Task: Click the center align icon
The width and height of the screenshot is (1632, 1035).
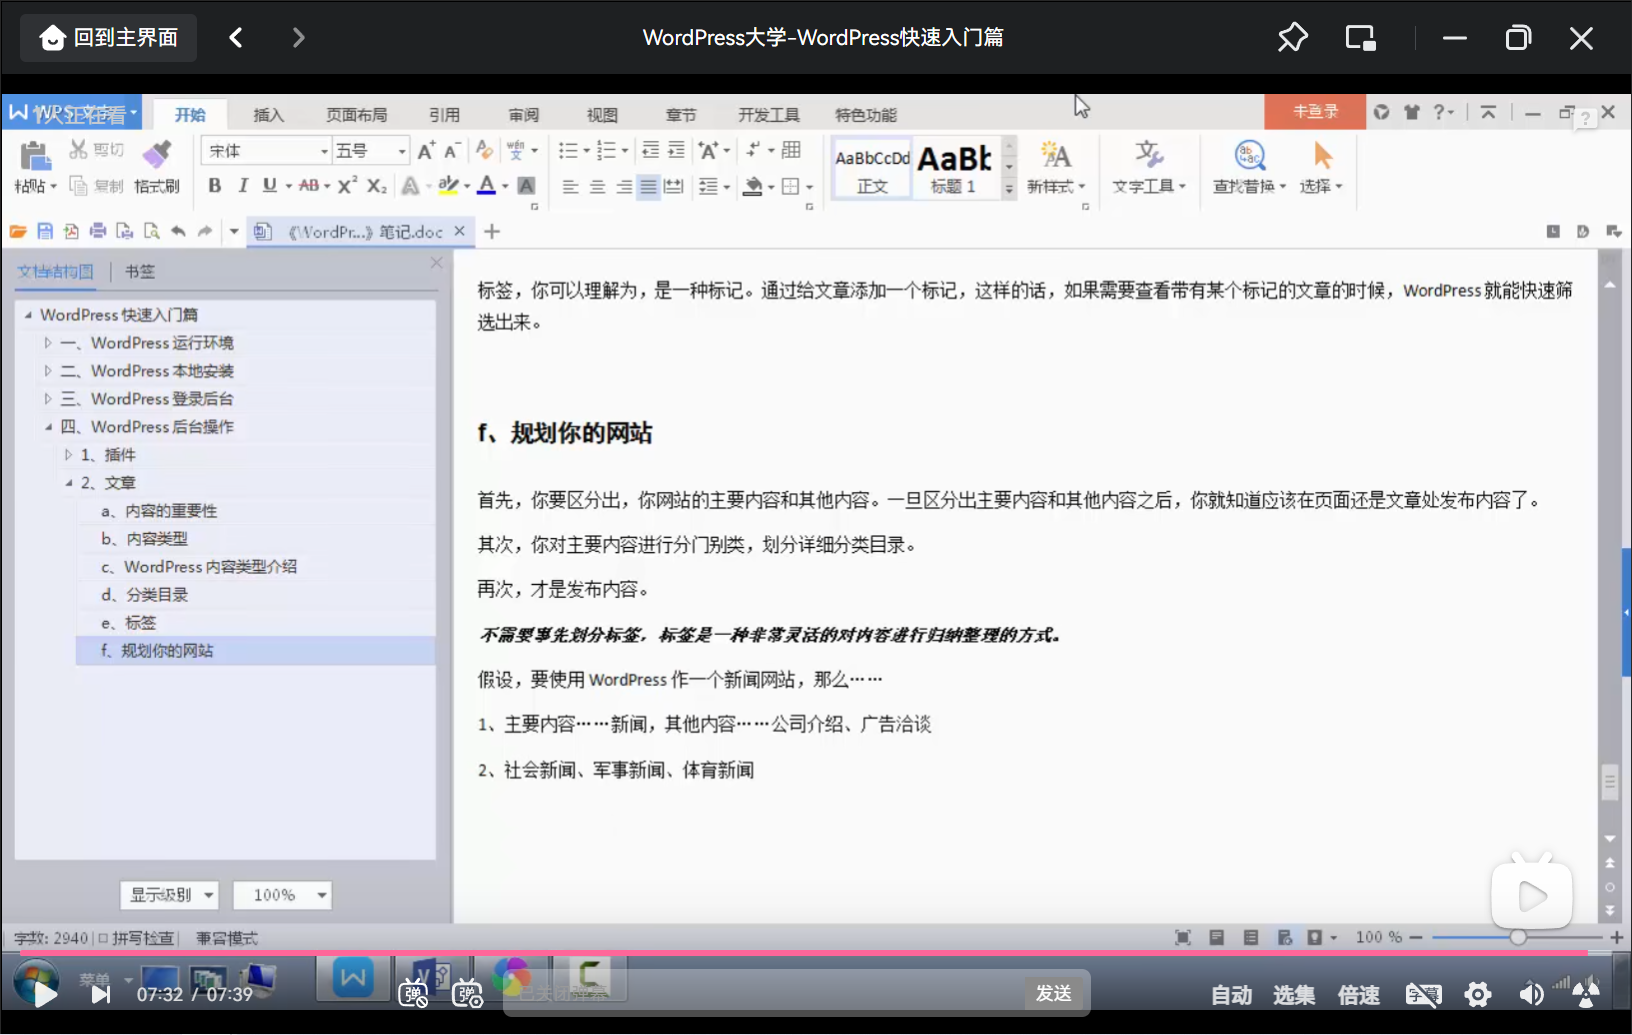Action: (597, 186)
